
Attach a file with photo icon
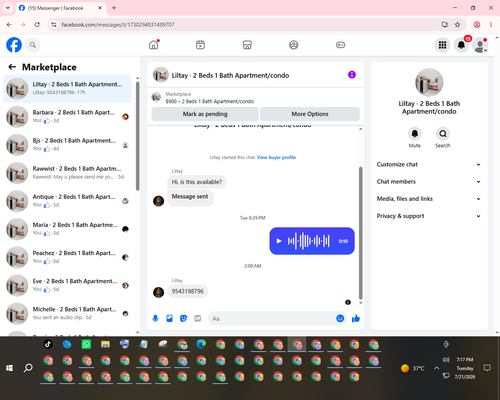click(169, 318)
